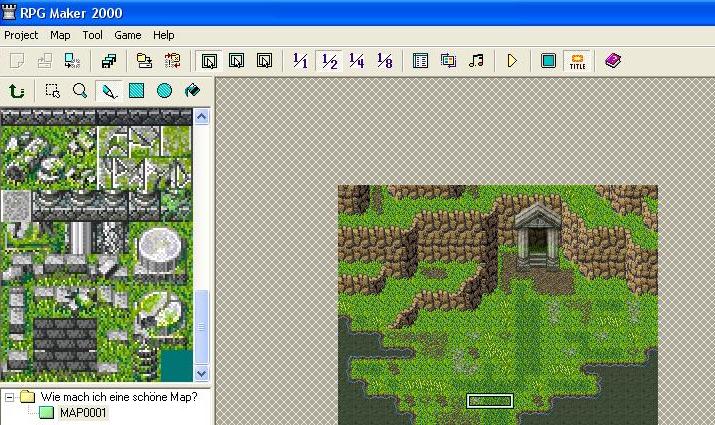This screenshot has width=715, height=425.
Task: Toggle the Full Screen mode icon
Action: [549, 61]
